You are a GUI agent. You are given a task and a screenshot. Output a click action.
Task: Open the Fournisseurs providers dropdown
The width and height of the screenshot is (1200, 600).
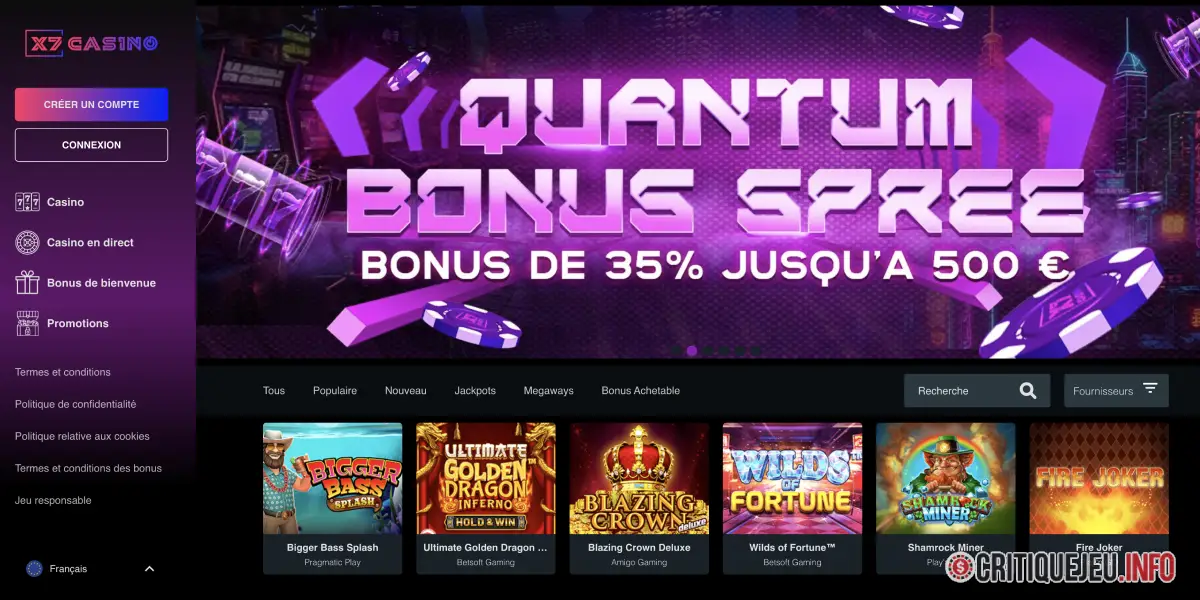tap(1116, 391)
